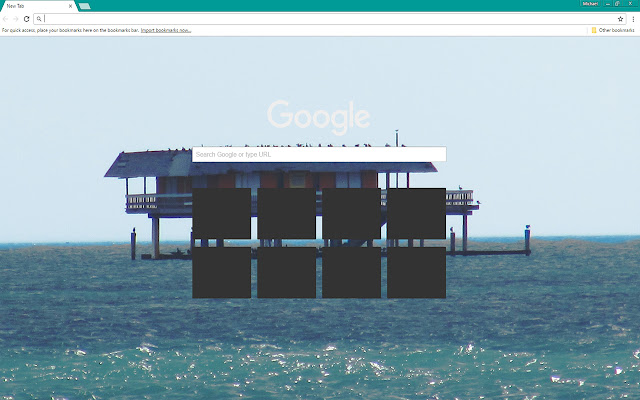Click the Search Google or type URL box
The image size is (640, 400).
[x=319, y=154]
